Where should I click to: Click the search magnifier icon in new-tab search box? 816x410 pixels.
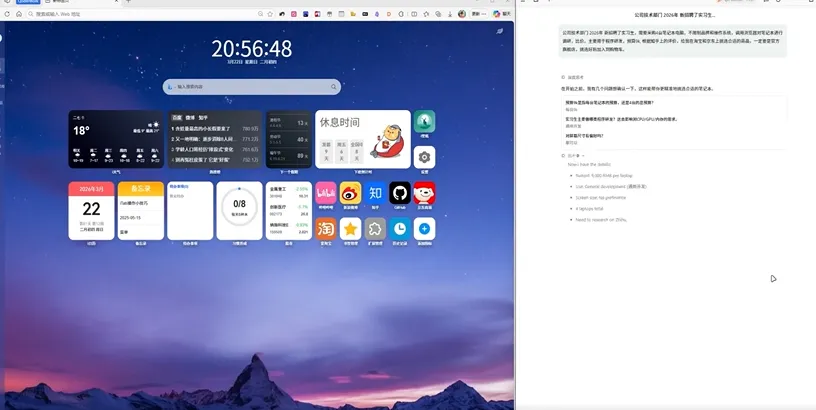(x=334, y=87)
